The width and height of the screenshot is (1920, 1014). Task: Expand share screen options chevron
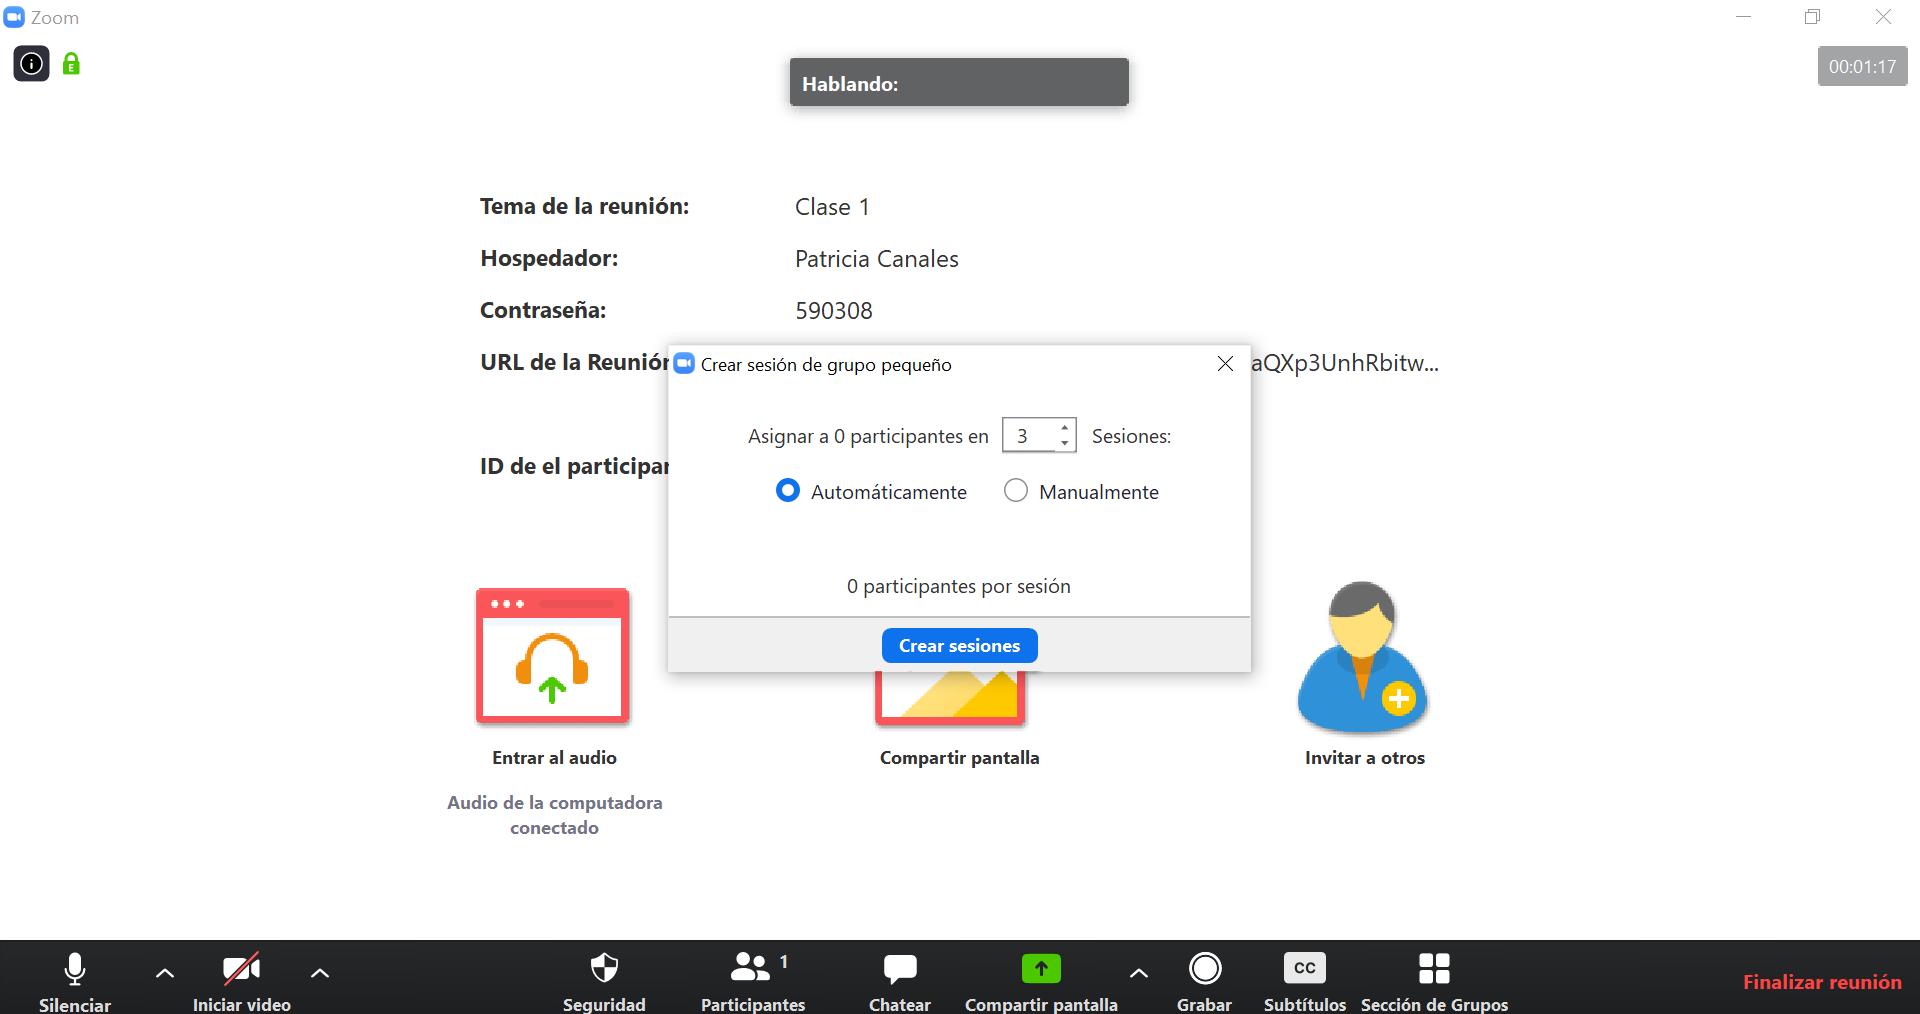[x=1138, y=972]
